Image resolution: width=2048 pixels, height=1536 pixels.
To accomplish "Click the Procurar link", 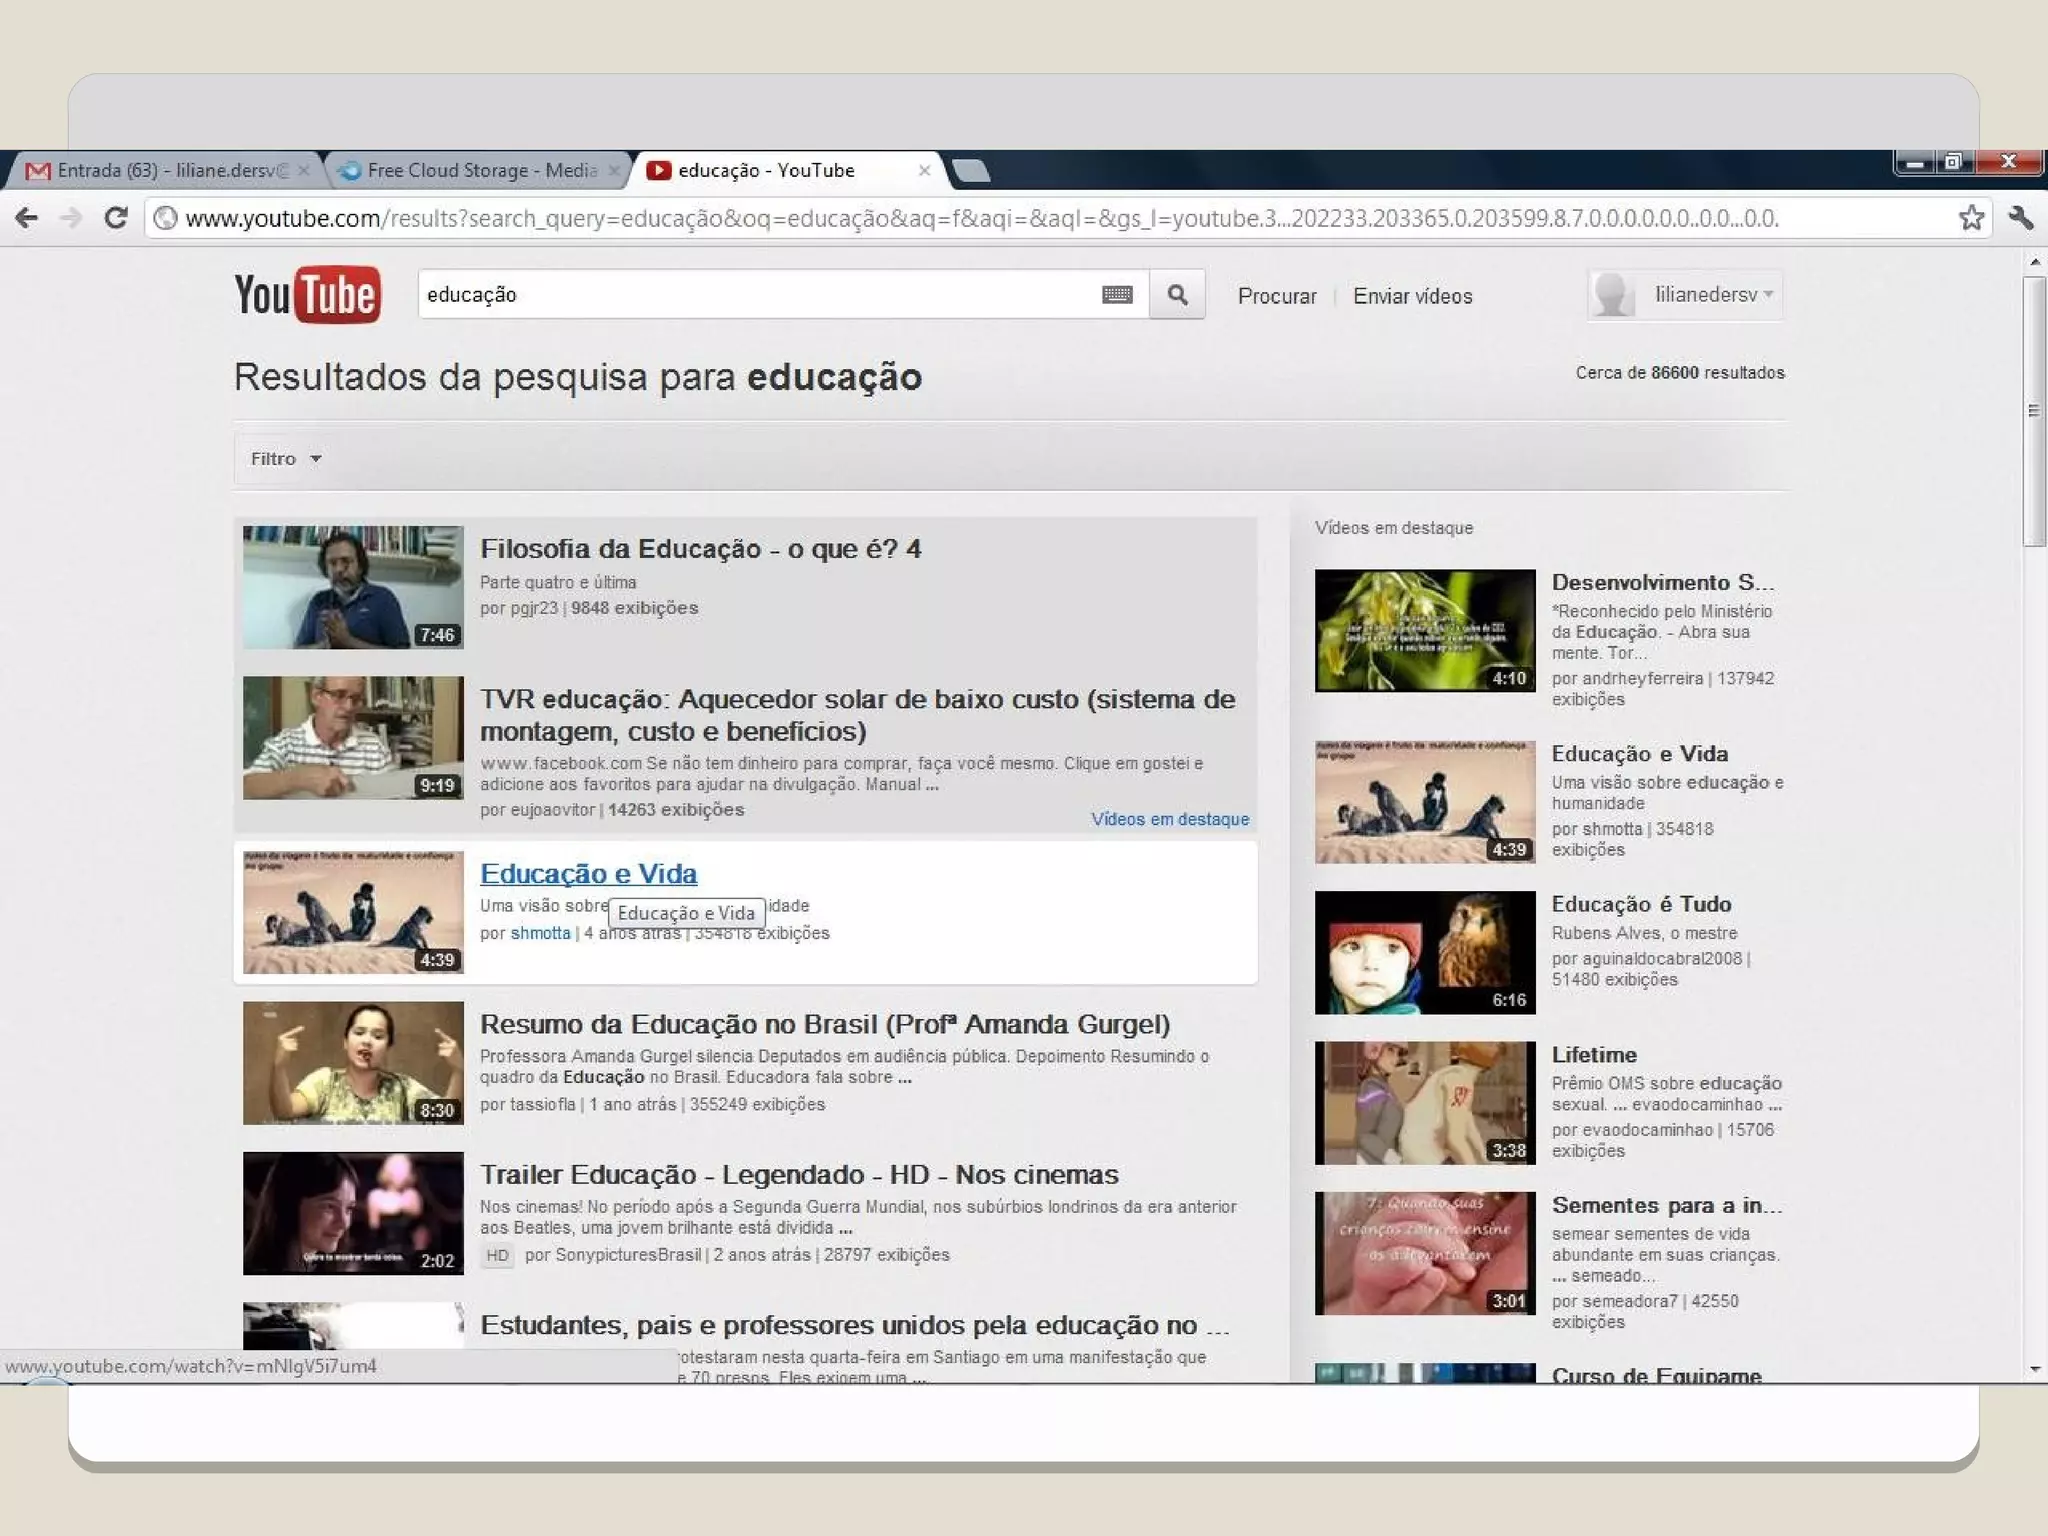I will click(x=1276, y=296).
